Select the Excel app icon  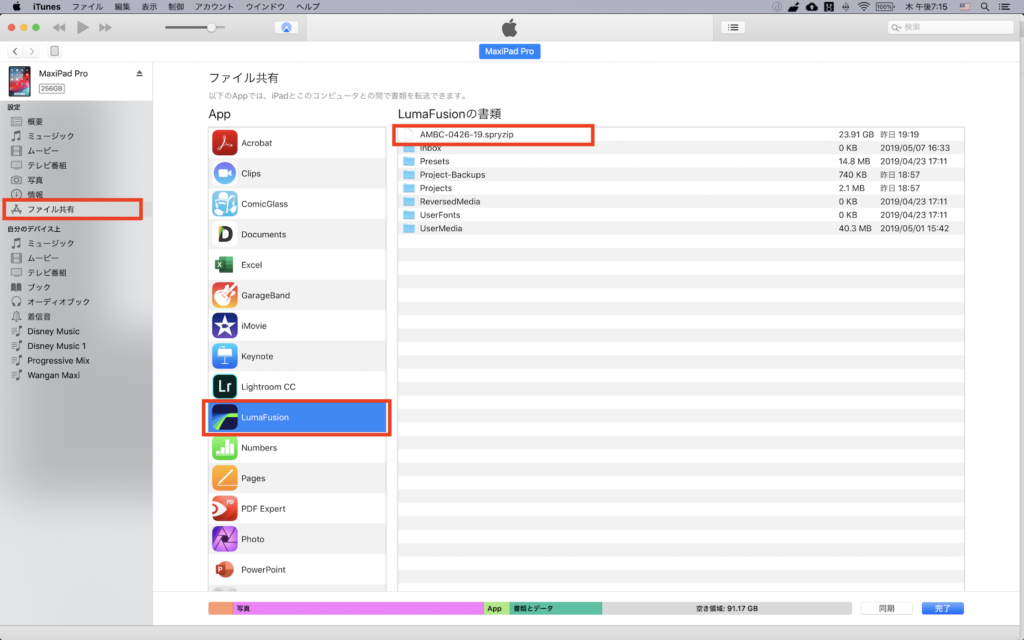(x=224, y=265)
